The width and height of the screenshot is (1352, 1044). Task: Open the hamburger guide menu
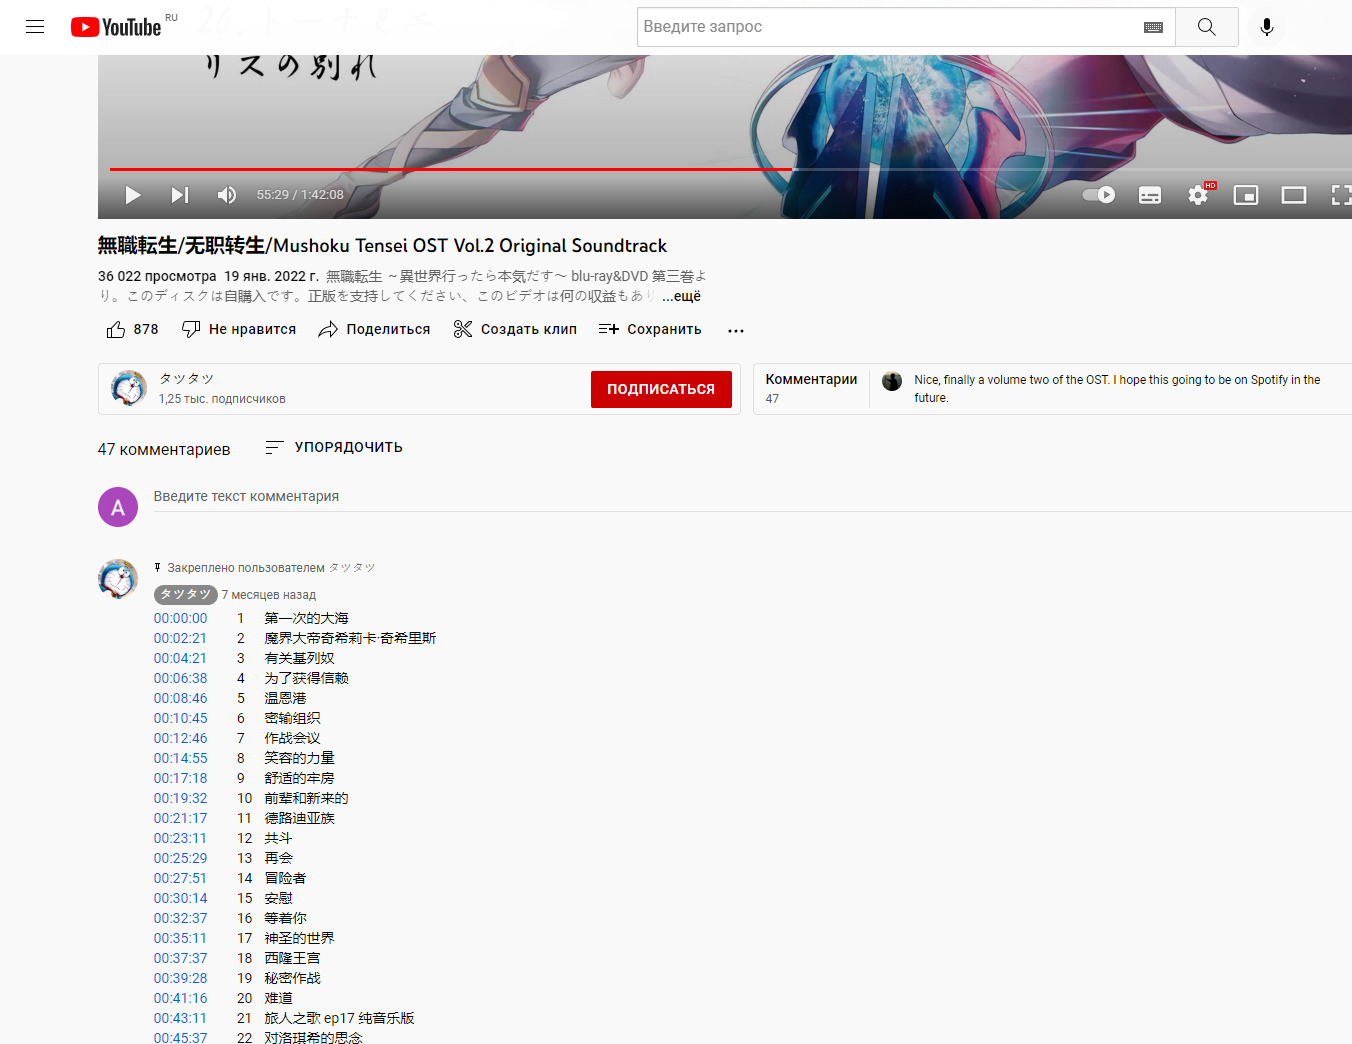click(35, 27)
